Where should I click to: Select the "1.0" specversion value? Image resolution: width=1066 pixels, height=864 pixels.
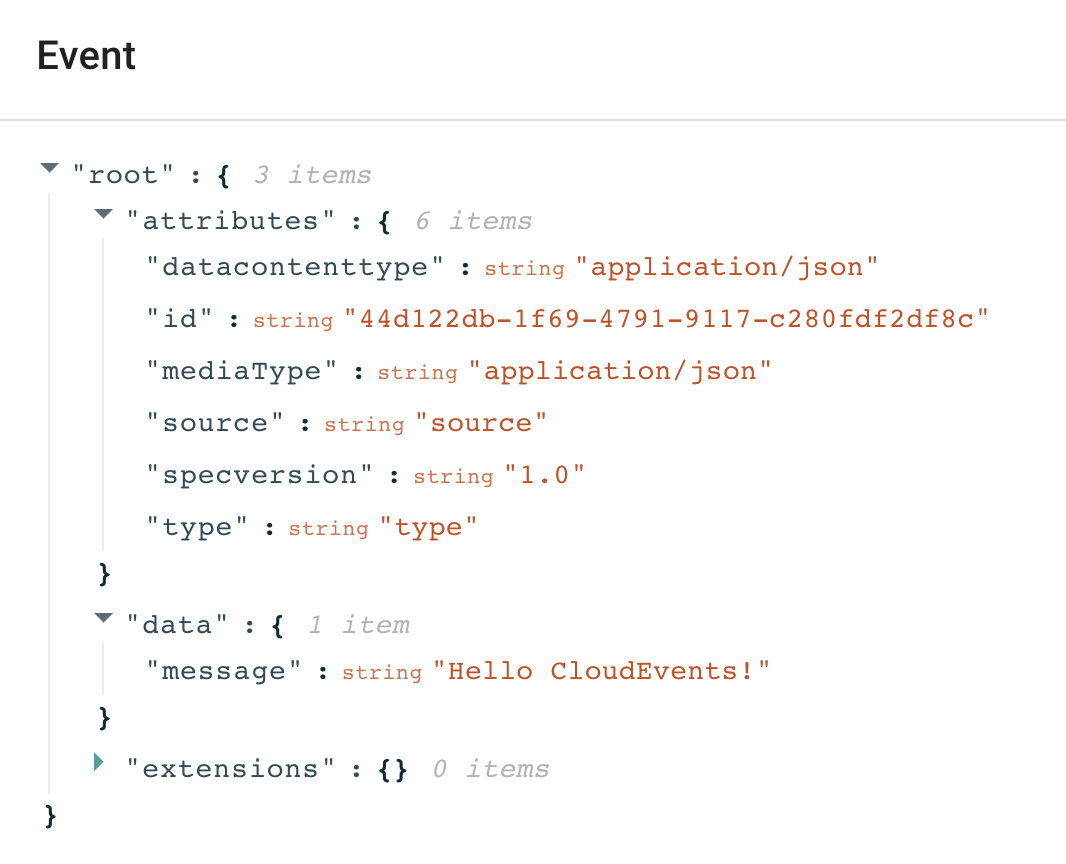(544, 476)
